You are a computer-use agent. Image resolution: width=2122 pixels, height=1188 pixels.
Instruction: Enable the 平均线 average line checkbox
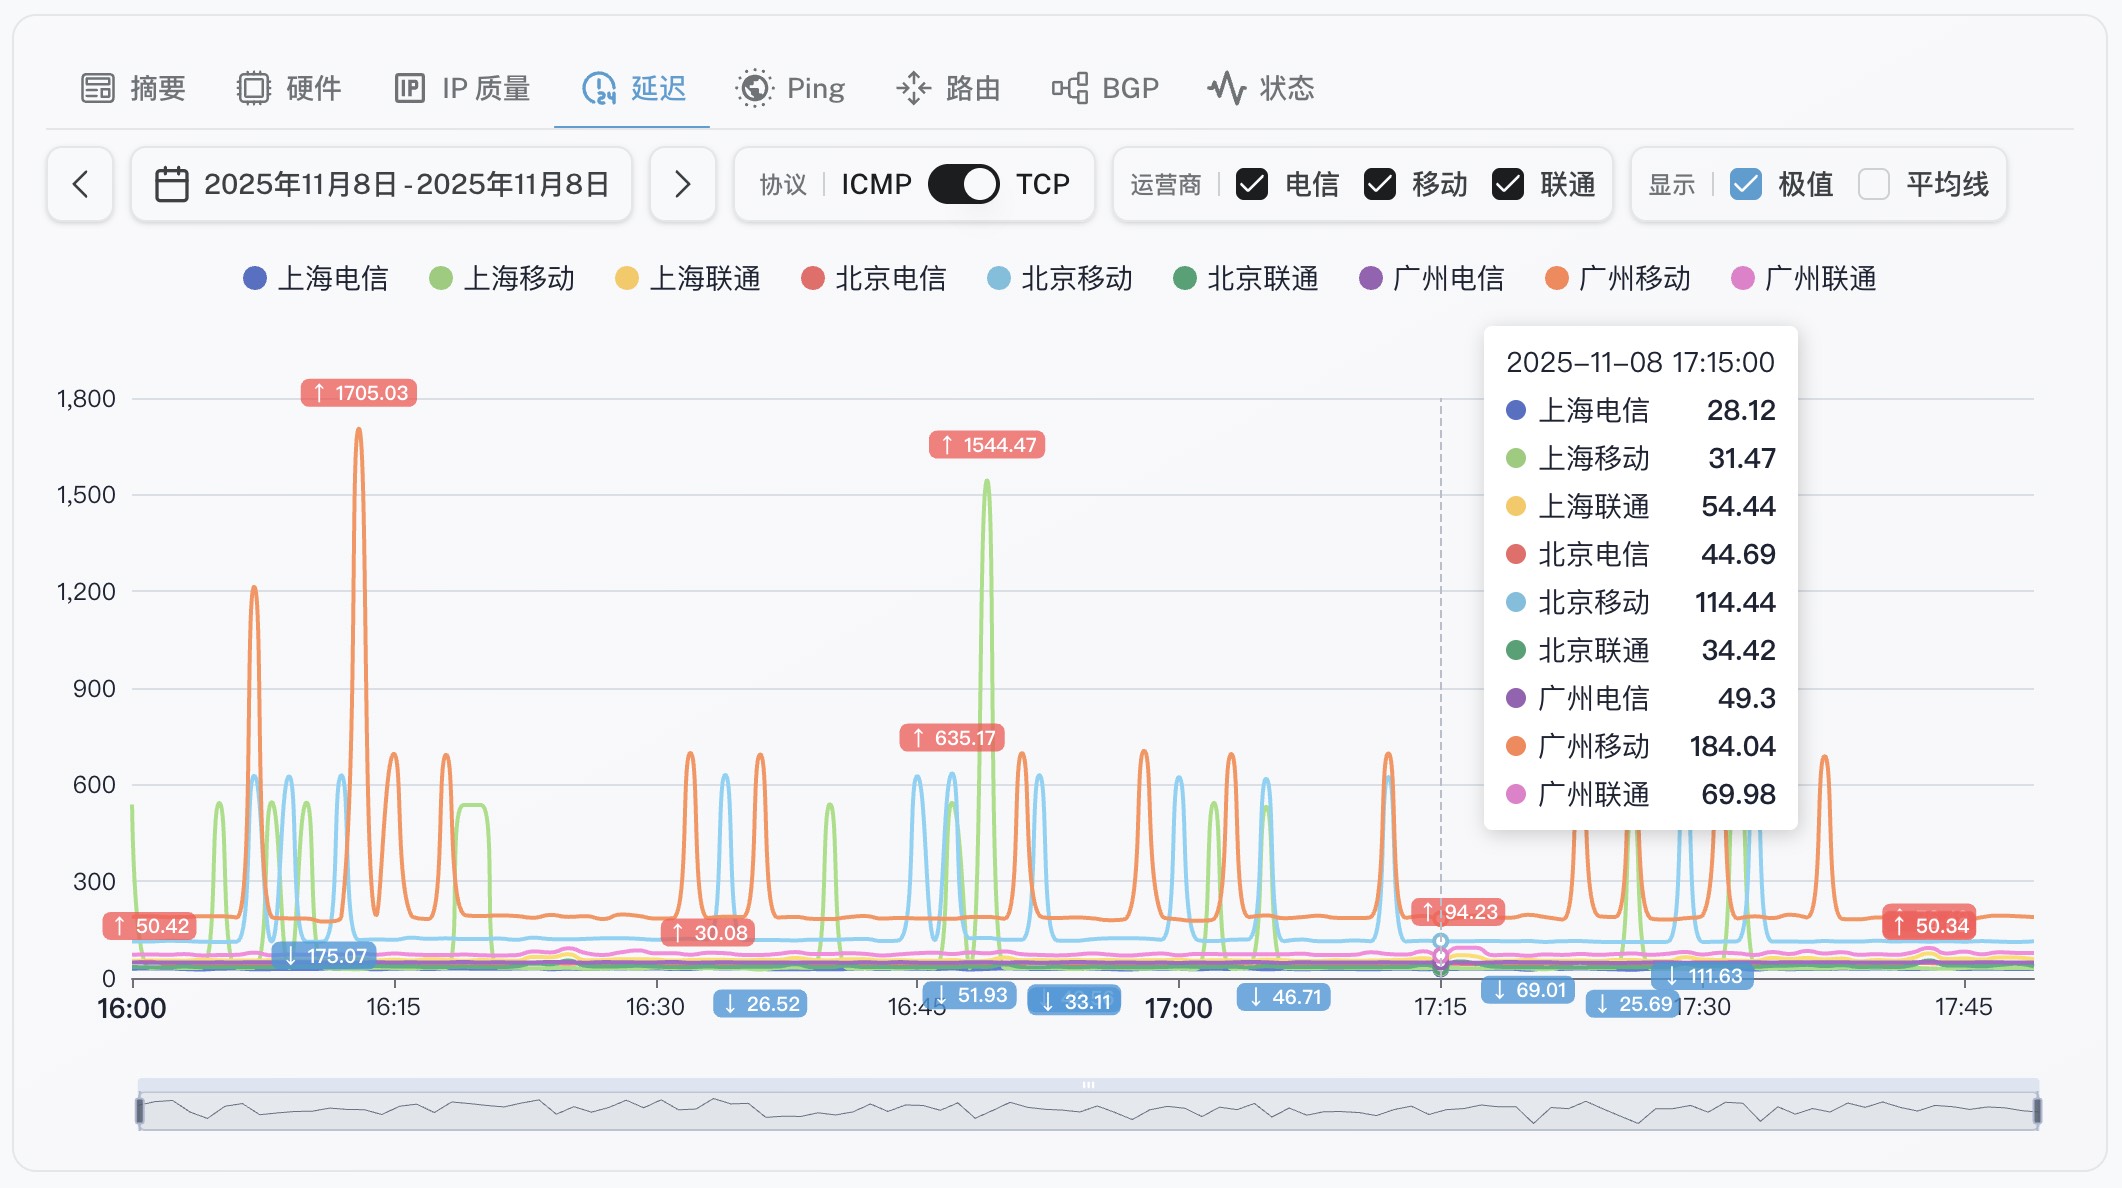[1873, 184]
